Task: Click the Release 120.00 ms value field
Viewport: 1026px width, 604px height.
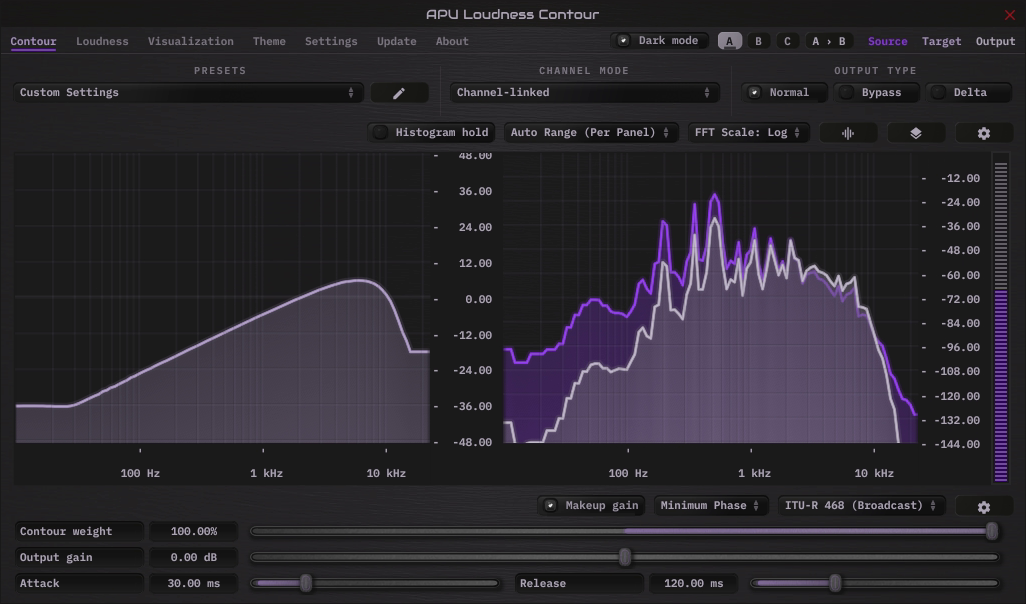Action: [694, 583]
